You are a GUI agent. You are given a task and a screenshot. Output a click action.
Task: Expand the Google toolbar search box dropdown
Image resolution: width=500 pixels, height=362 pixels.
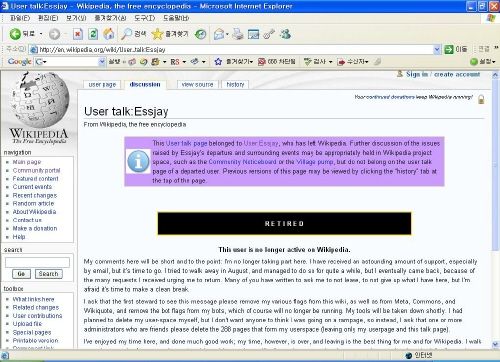coord(102,62)
